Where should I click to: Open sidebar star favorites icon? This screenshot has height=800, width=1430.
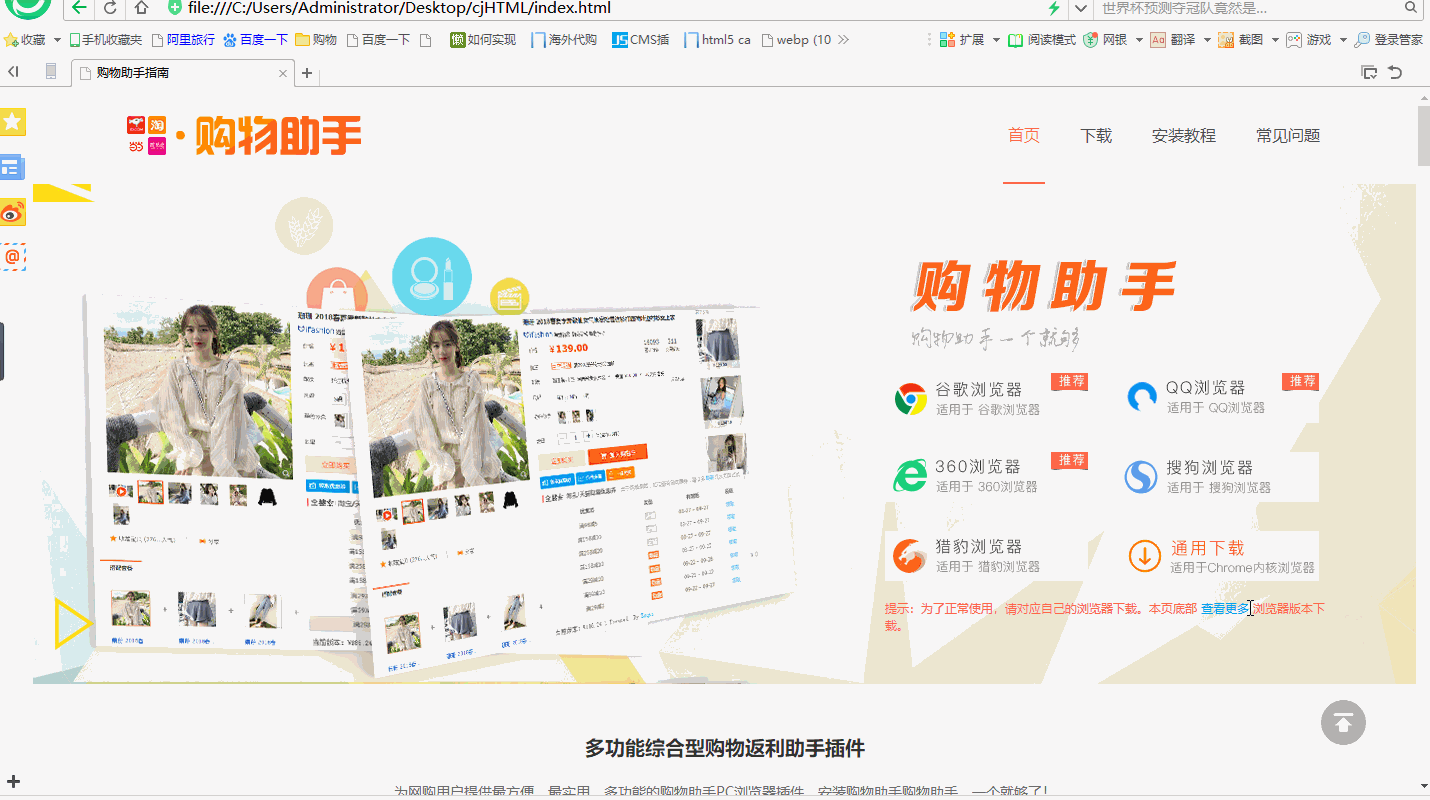click(x=13, y=122)
